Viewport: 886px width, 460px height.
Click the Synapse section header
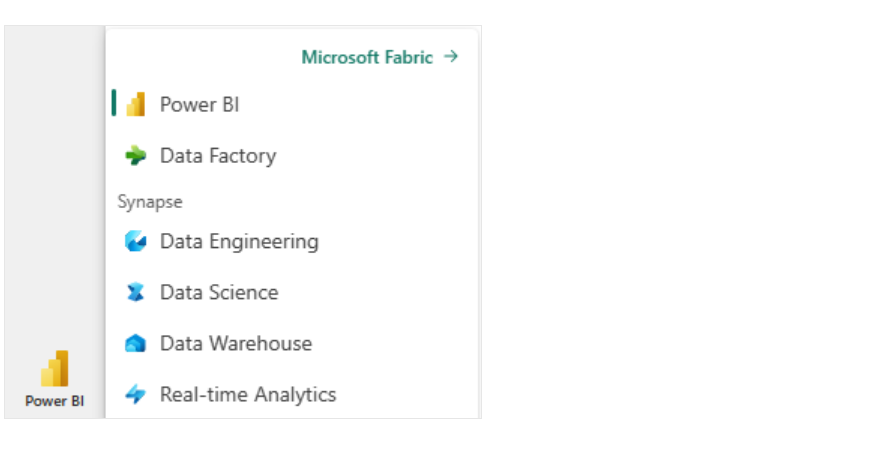pos(150,202)
